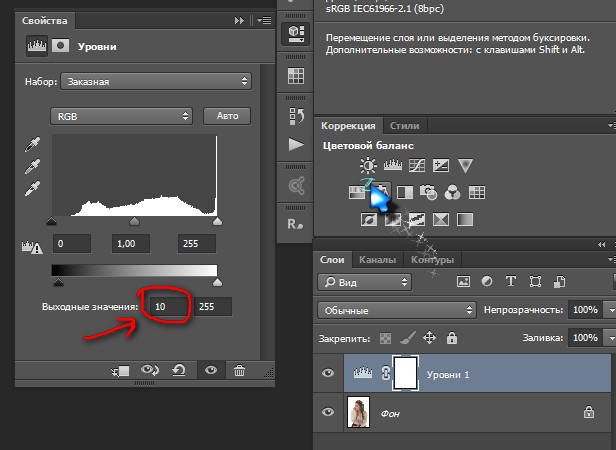Open the Actions panel play icon
Viewport: 616px width, 450px height.
[x=296, y=144]
